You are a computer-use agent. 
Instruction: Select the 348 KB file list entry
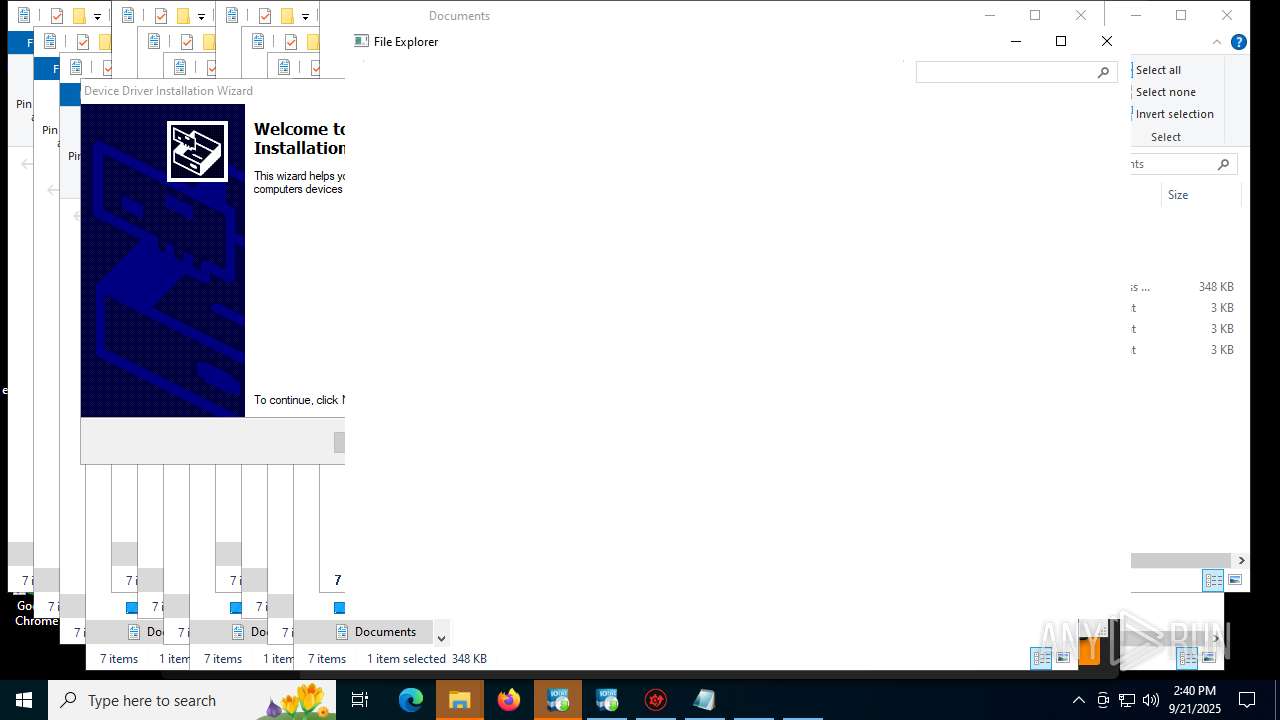click(x=1185, y=287)
